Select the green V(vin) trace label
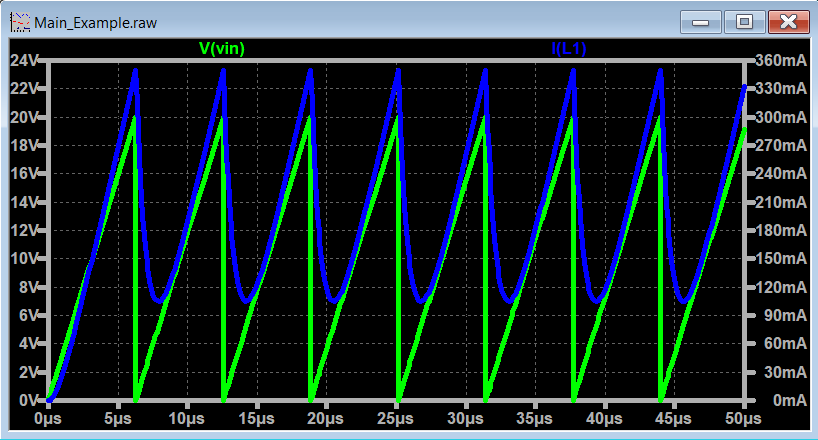This screenshot has width=818, height=440. point(222,48)
